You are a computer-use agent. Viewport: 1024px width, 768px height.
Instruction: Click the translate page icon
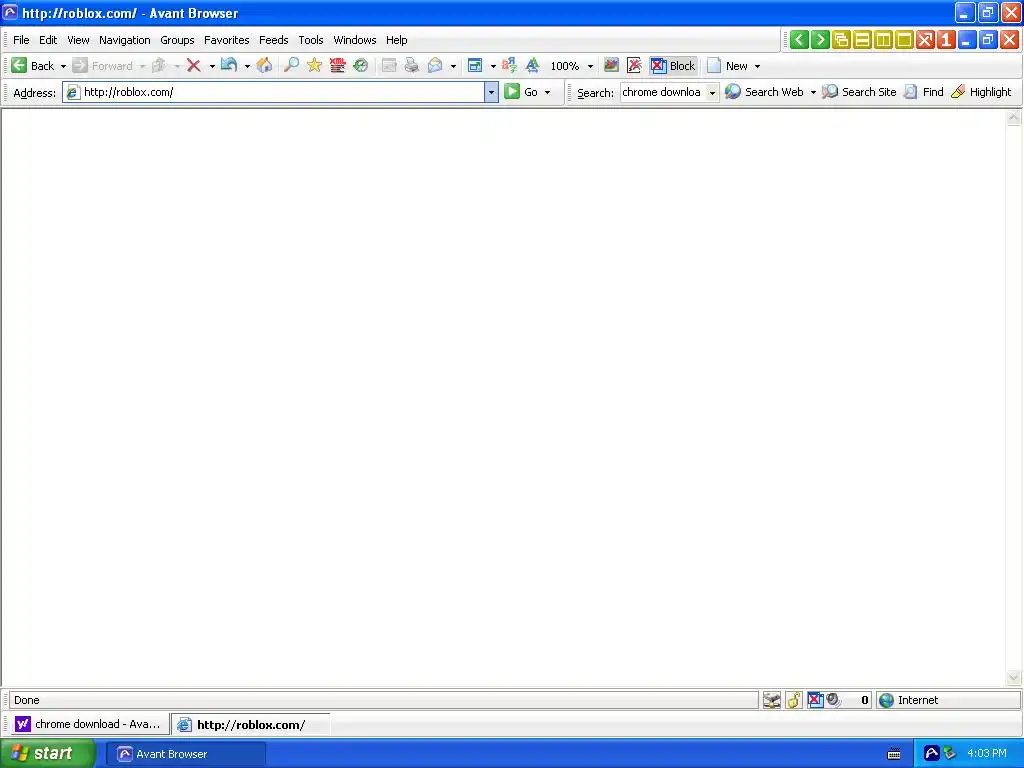509,65
